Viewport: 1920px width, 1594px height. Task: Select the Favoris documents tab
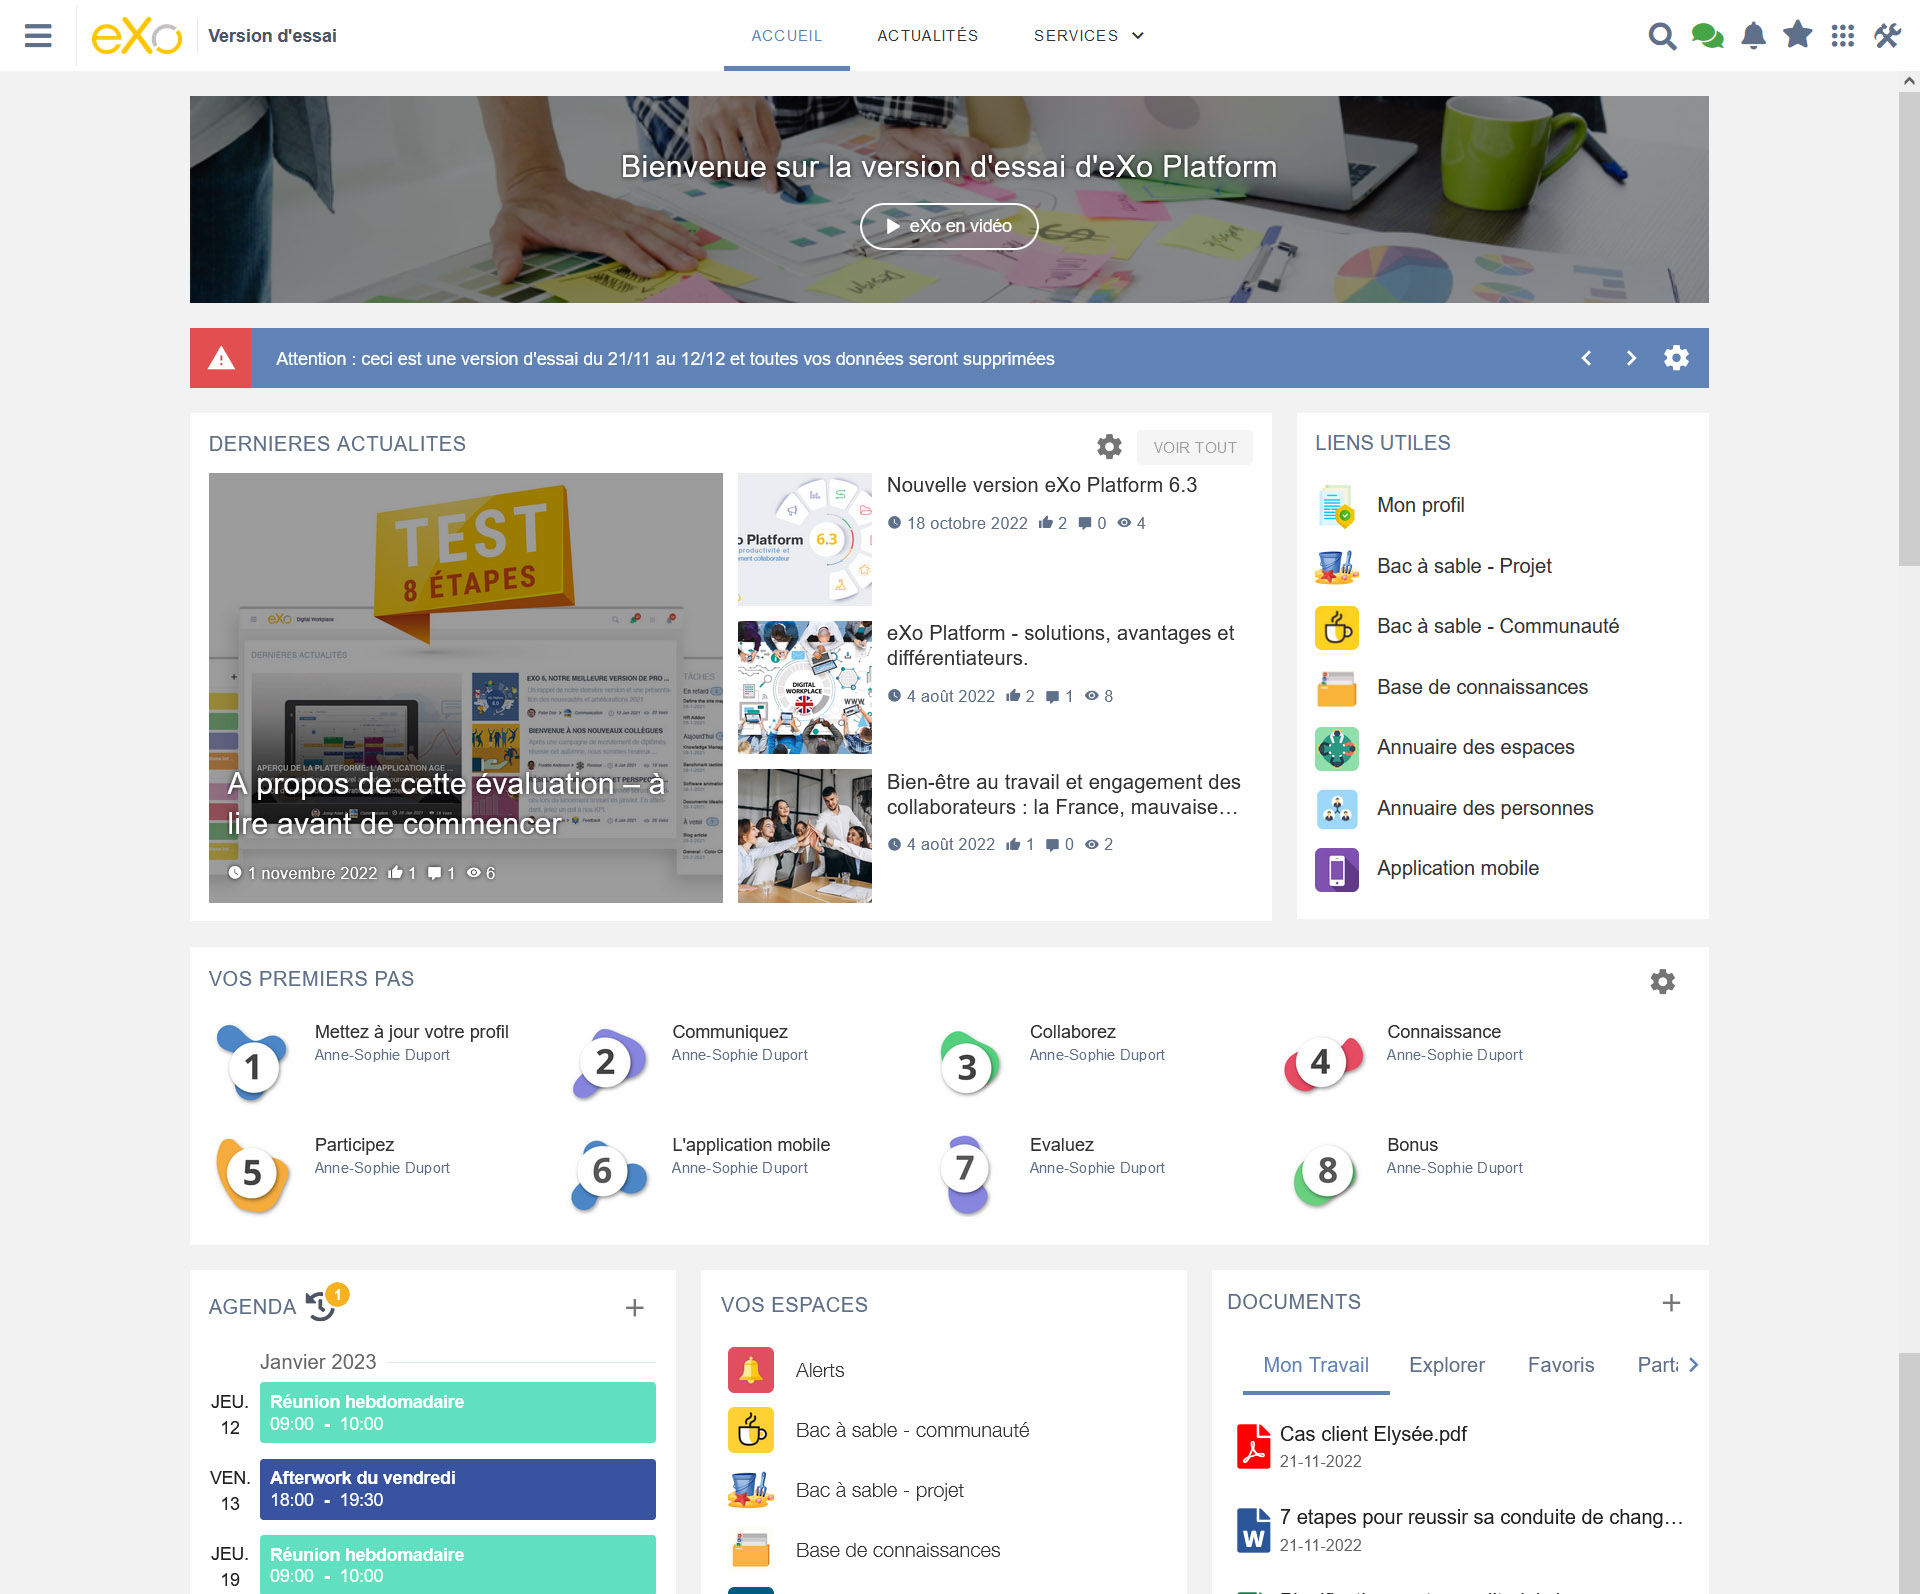tap(1561, 1365)
